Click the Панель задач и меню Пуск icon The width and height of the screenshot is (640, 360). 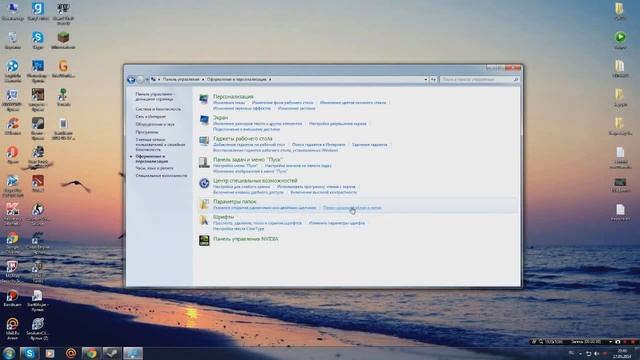coord(204,162)
